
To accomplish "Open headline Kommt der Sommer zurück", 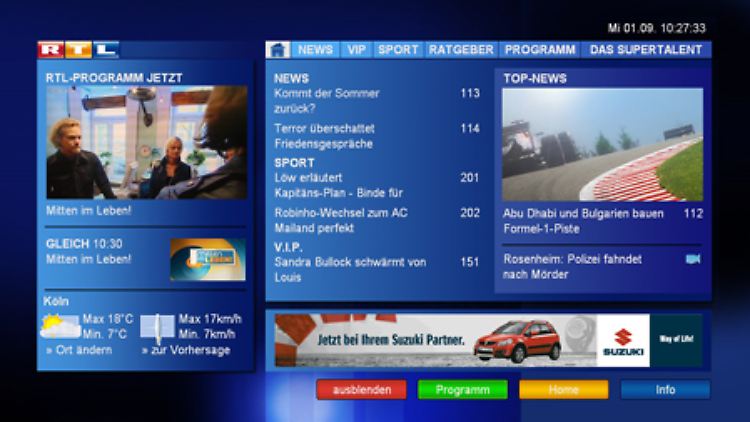I will tap(326, 100).
